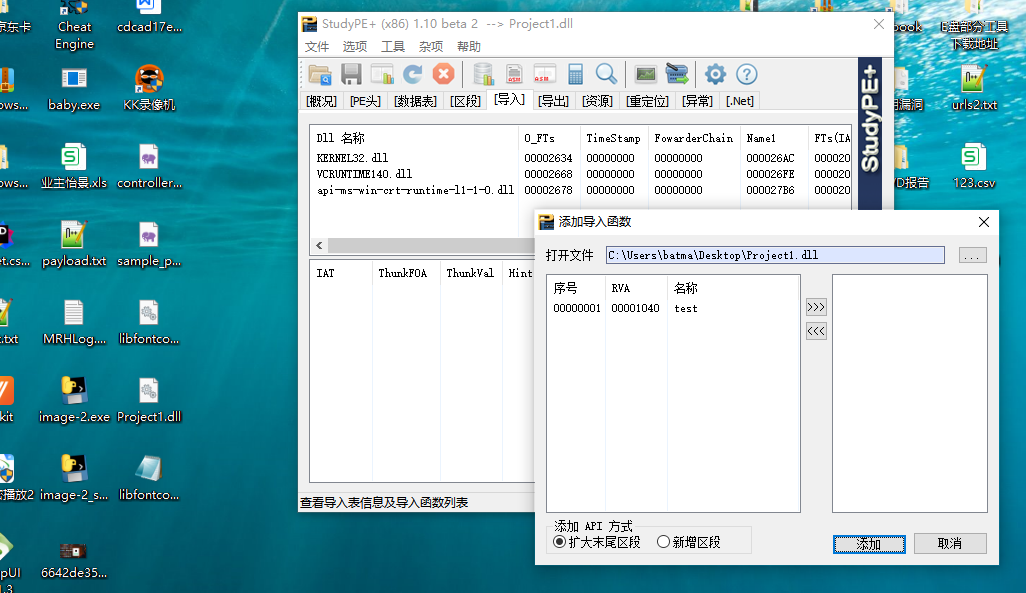1026x593 pixels.
Task: Select MRHLog desktop file icon
Action: coord(74,322)
